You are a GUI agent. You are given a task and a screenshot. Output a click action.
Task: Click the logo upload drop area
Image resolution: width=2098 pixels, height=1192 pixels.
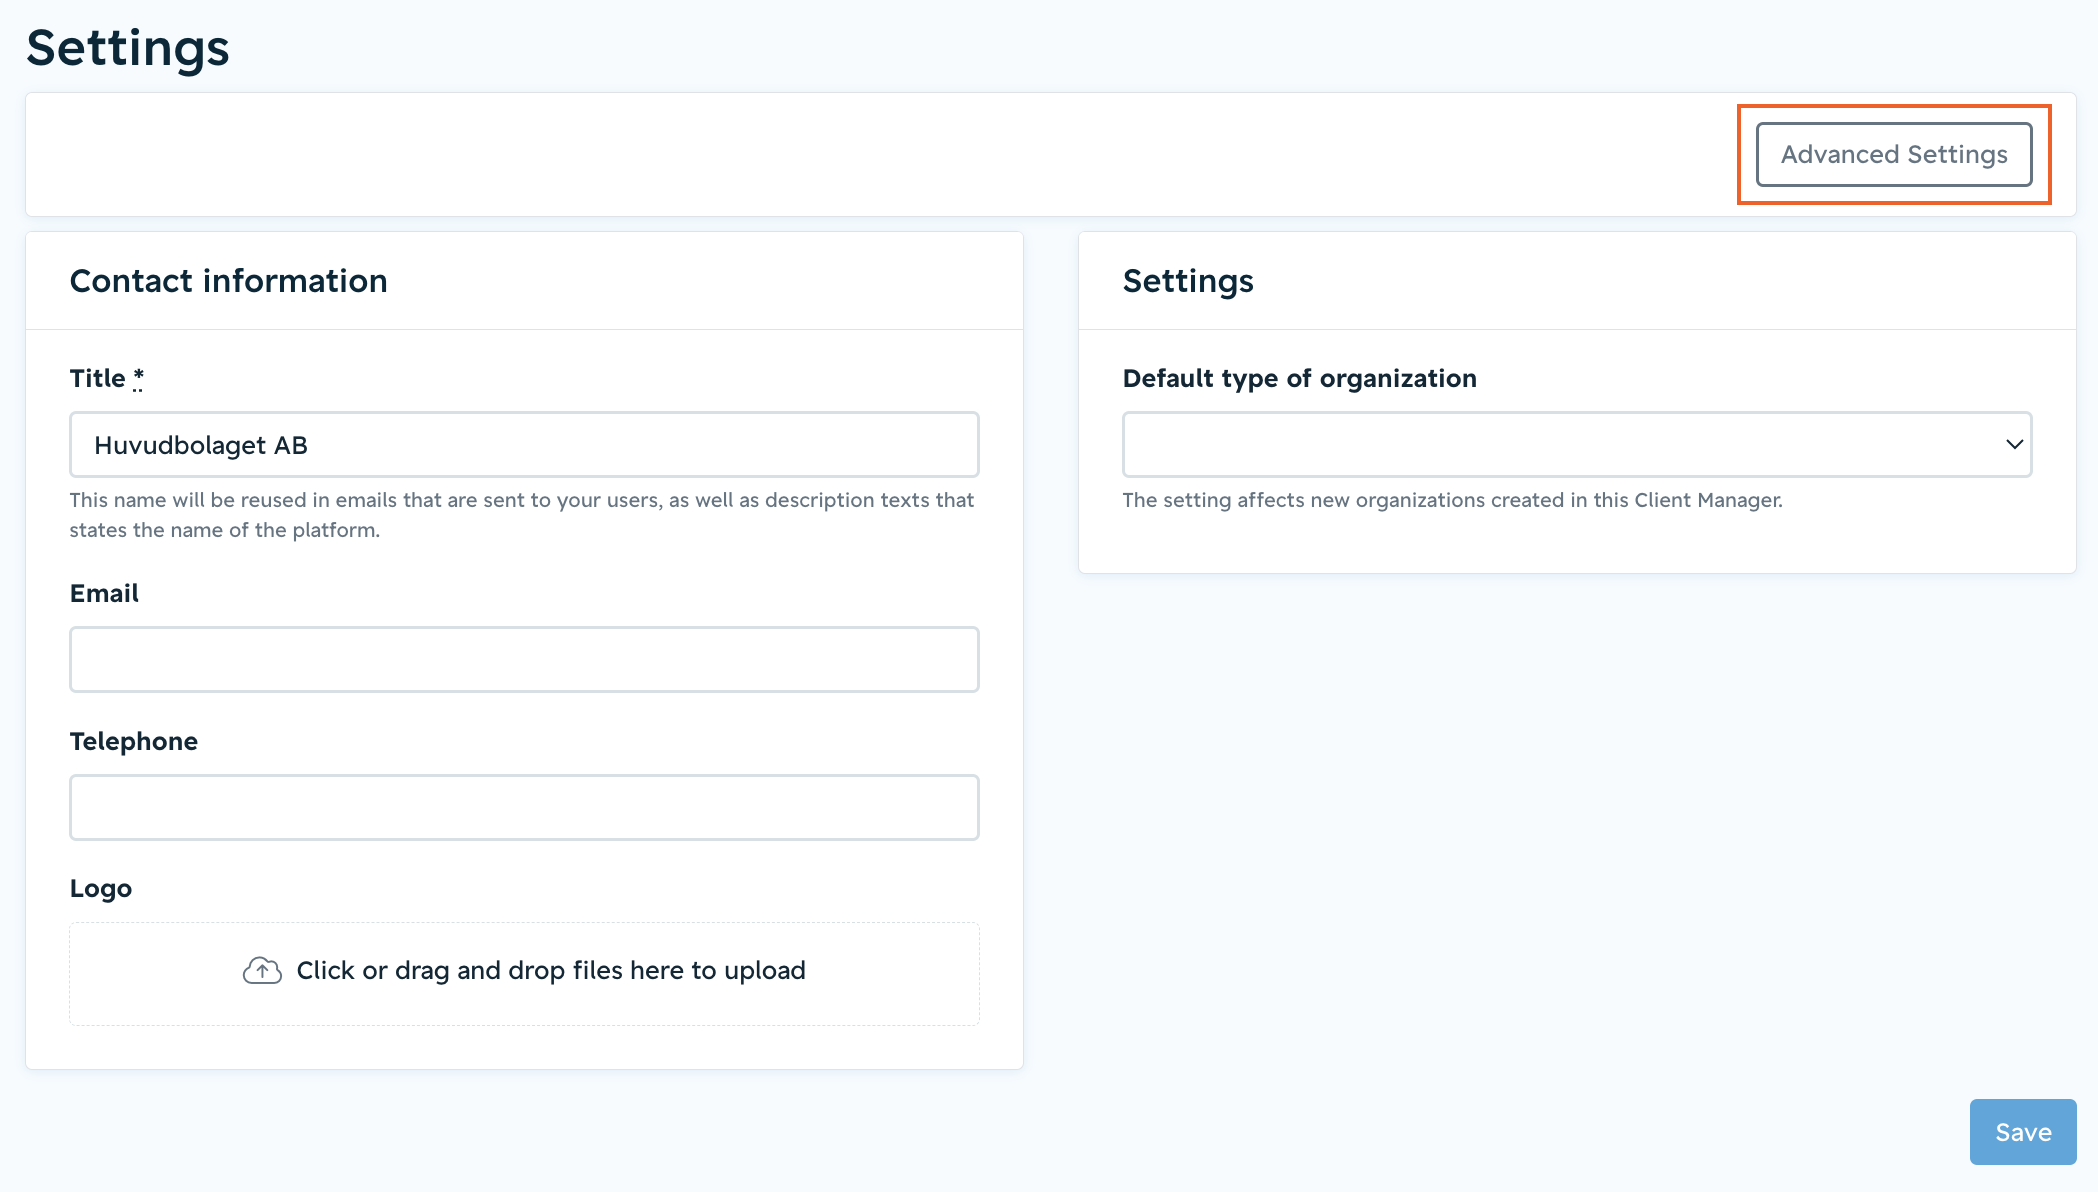[524, 974]
